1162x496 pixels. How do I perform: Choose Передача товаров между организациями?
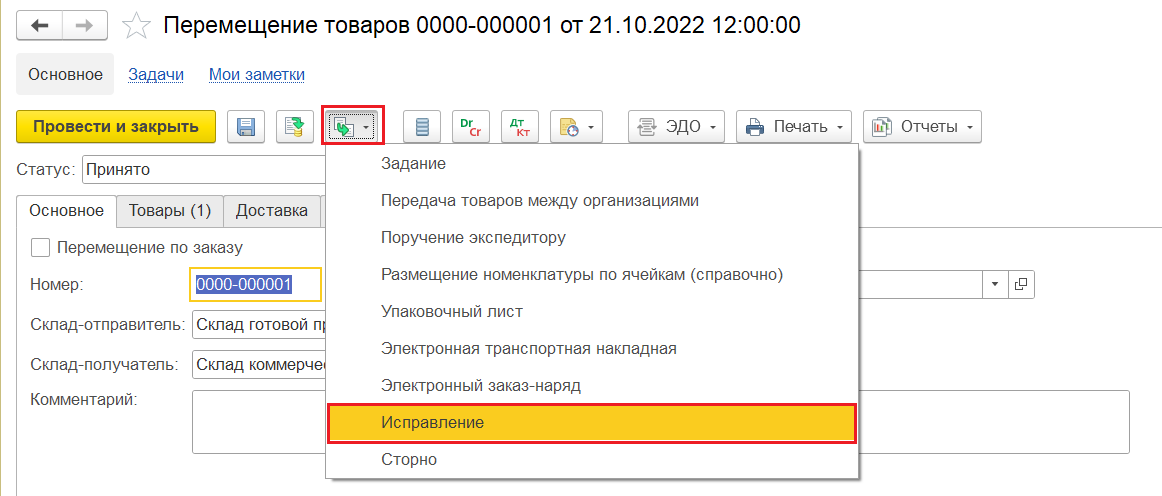[x=592, y=201]
